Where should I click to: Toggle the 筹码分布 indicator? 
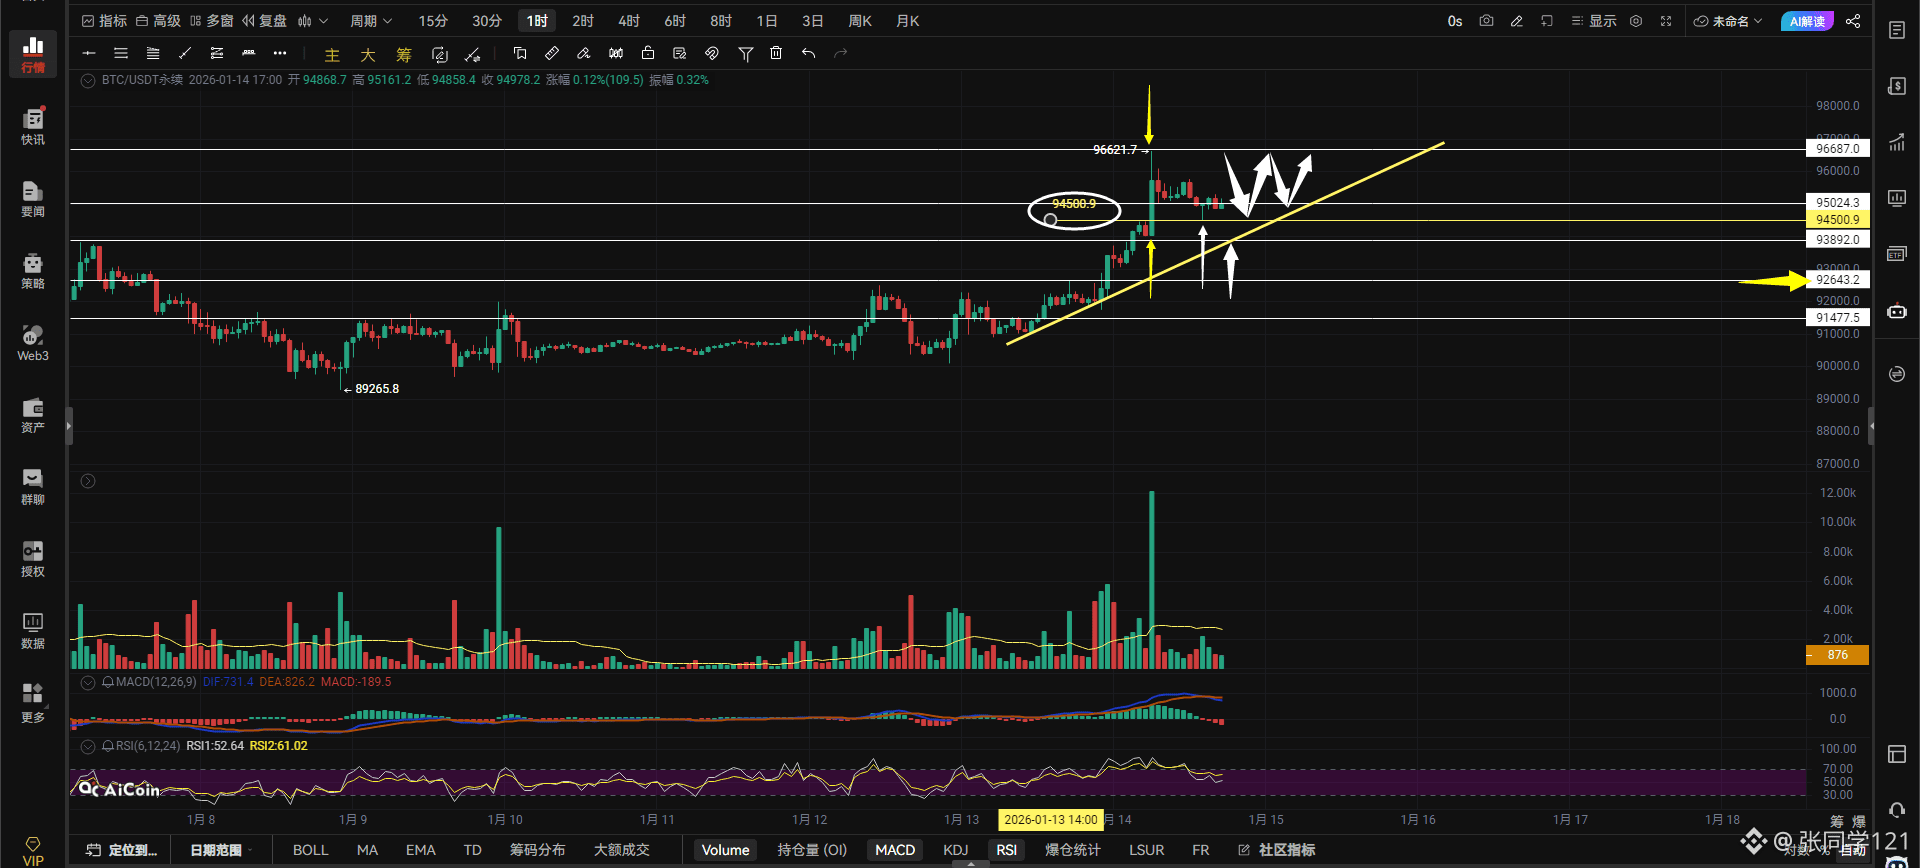(537, 850)
